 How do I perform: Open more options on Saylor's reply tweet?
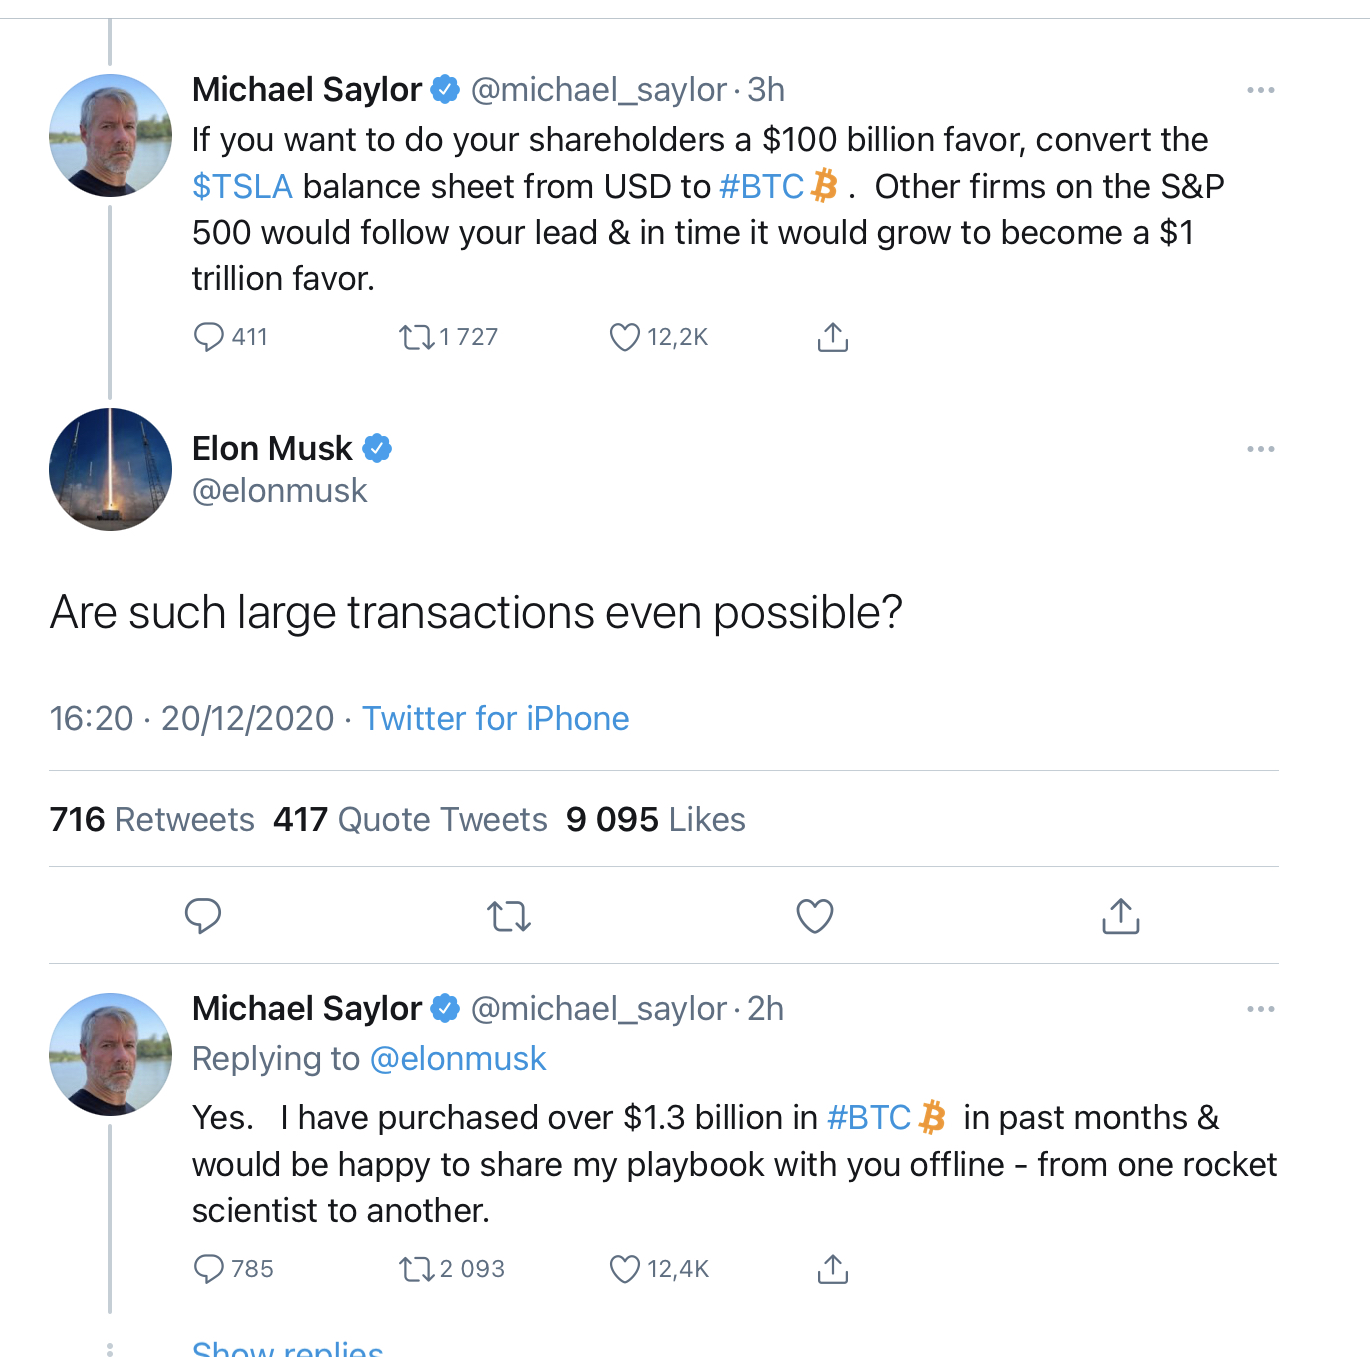(x=1260, y=1009)
